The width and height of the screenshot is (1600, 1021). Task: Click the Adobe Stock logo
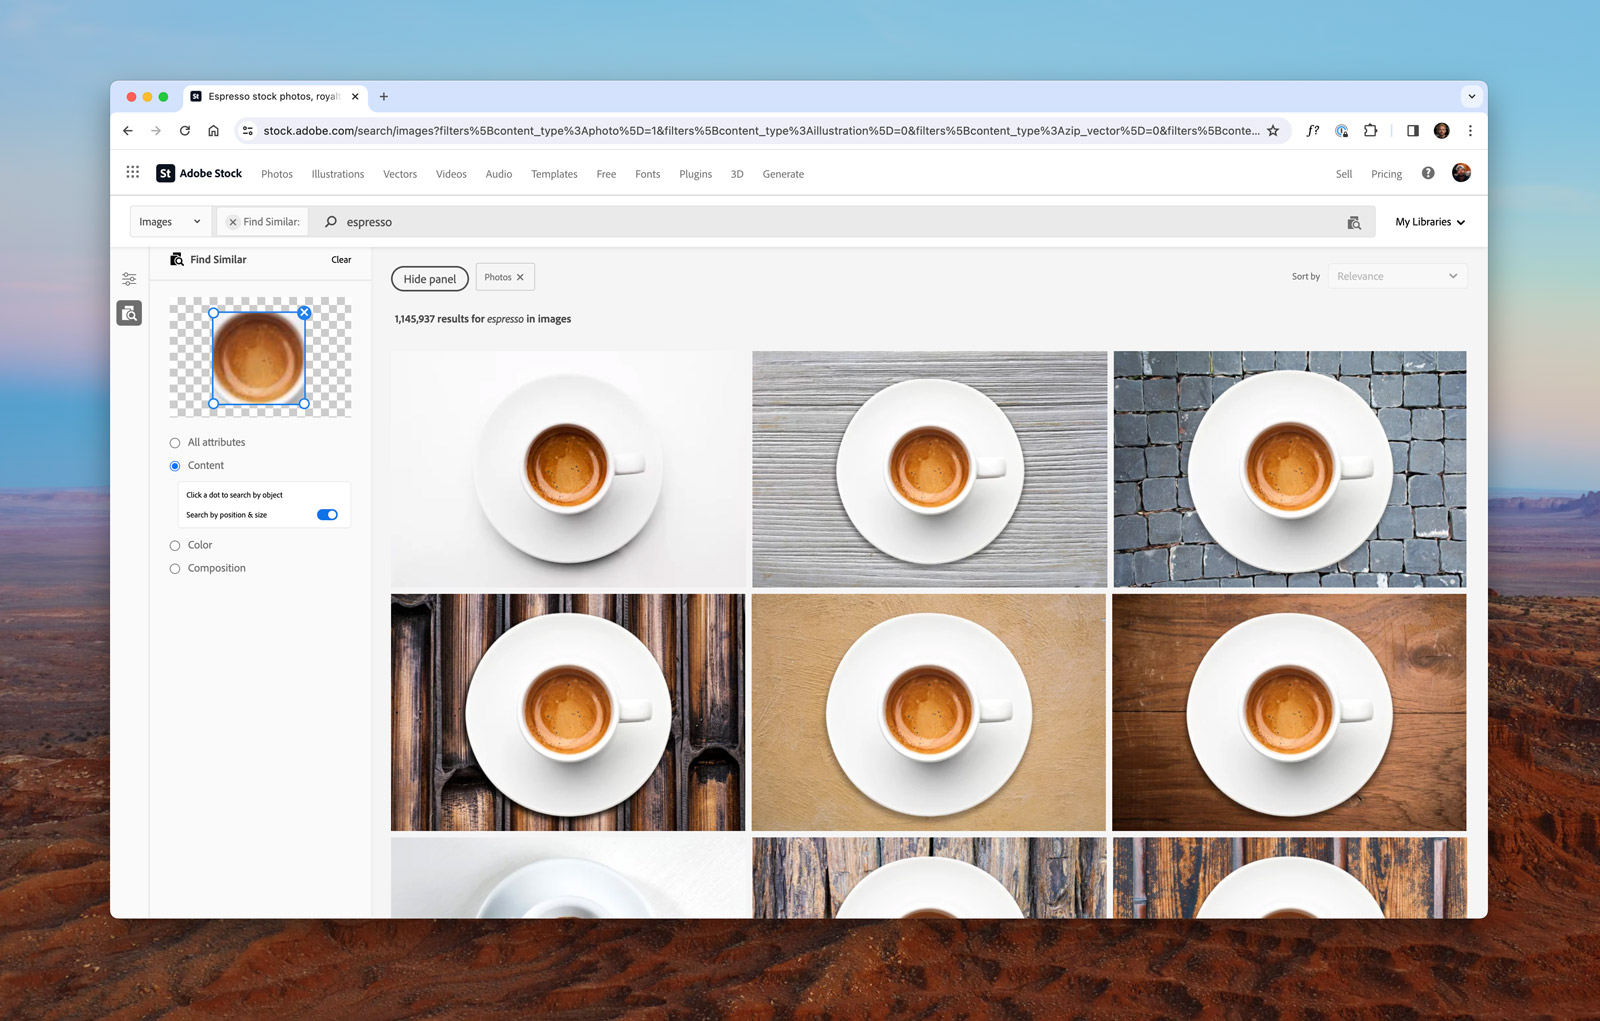199,173
